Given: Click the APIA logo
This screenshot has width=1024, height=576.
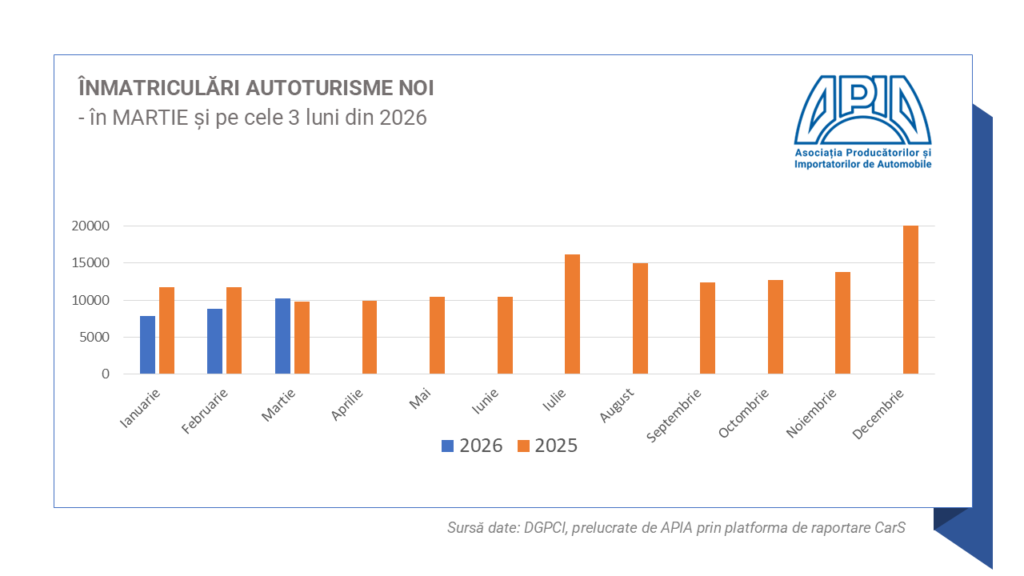Looking at the screenshot, I should pos(862,107).
